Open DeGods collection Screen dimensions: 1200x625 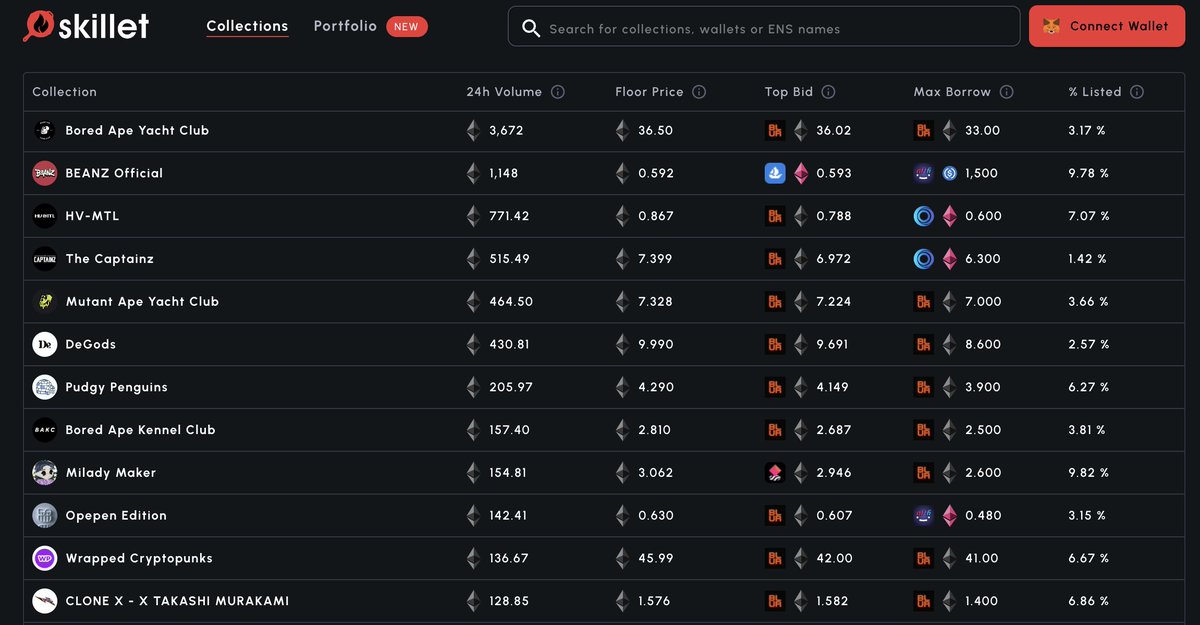(x=90, y=344)
